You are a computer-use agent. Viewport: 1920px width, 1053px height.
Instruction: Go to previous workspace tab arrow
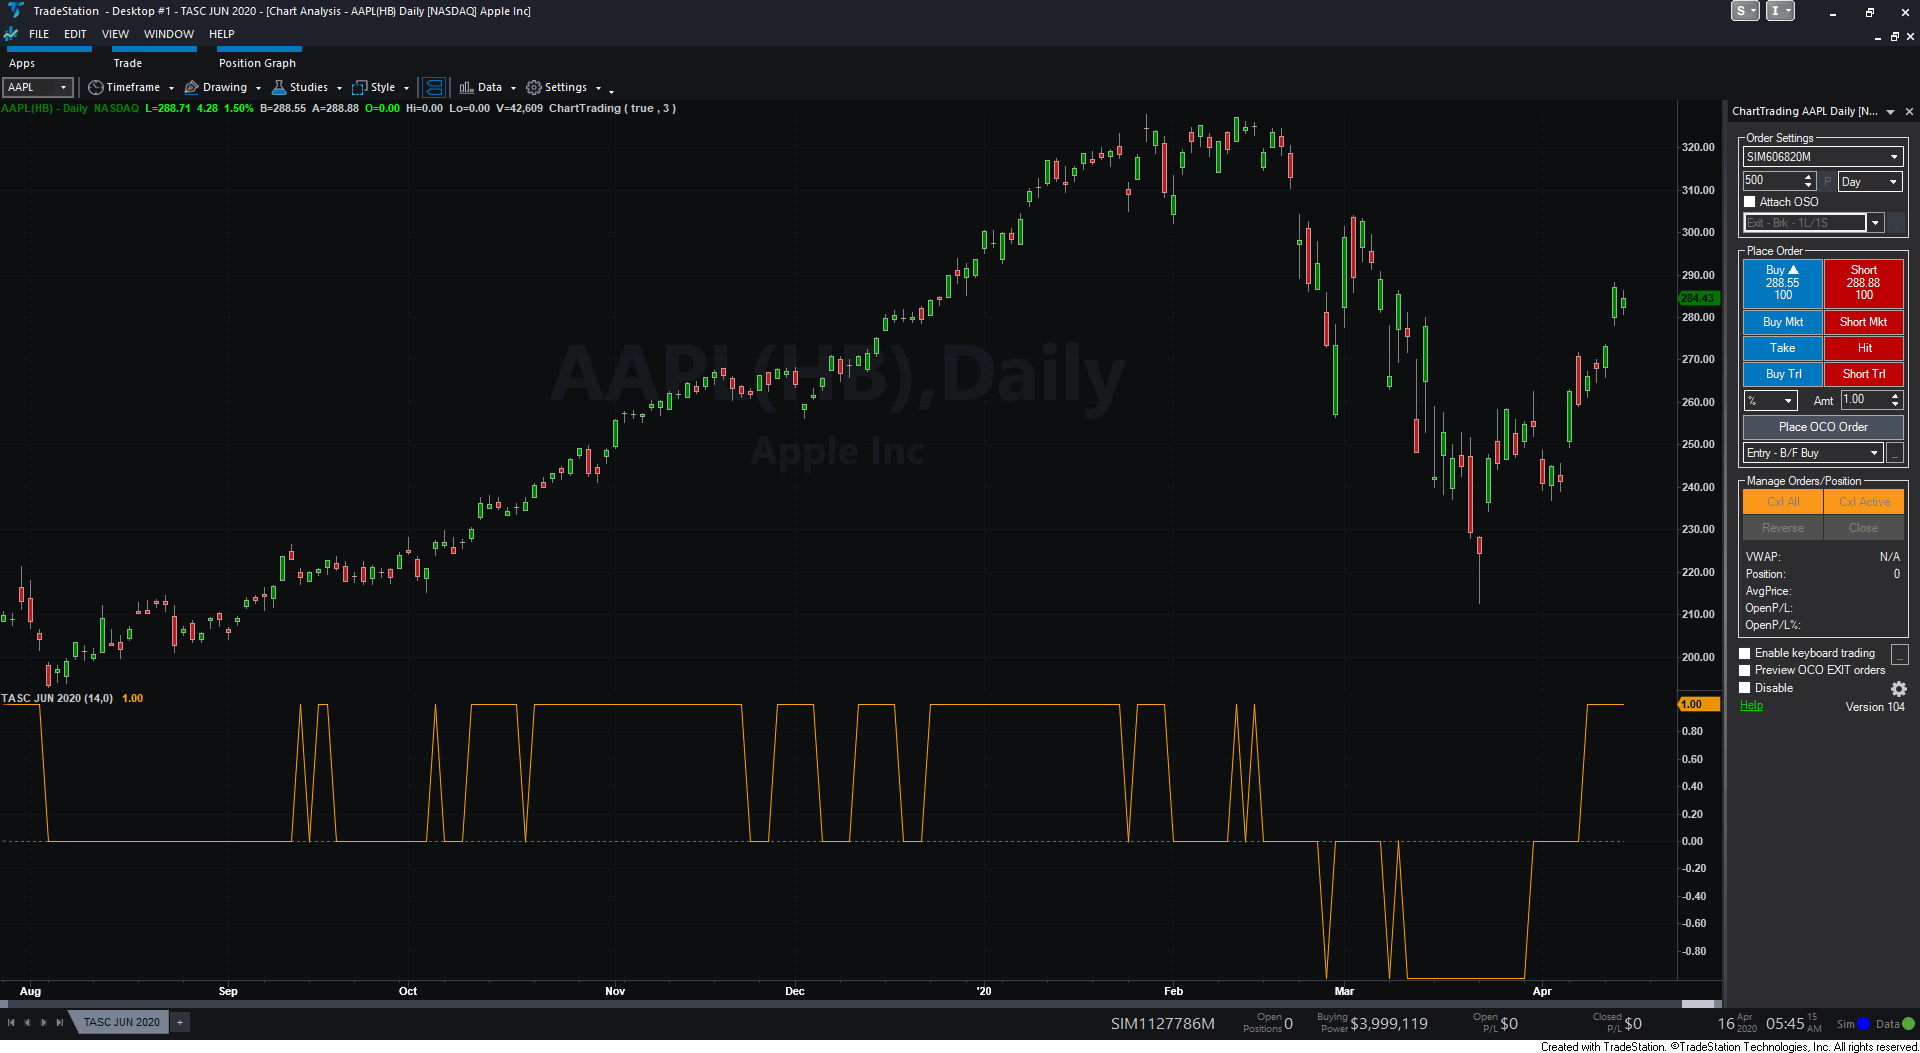(x=27, y=1022)
